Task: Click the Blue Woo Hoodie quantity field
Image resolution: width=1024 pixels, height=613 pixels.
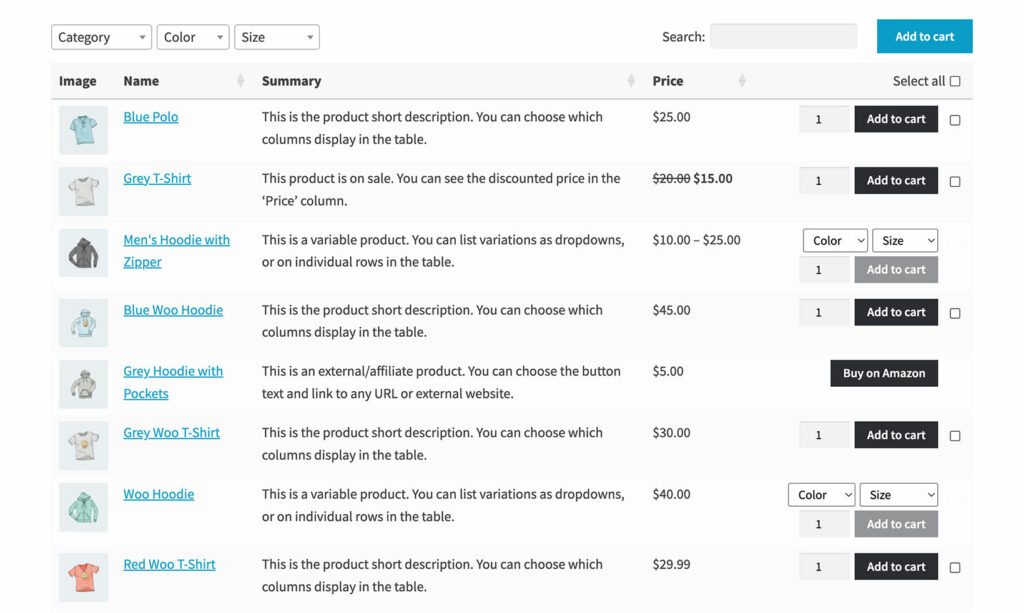Action: tap(824, 312)
